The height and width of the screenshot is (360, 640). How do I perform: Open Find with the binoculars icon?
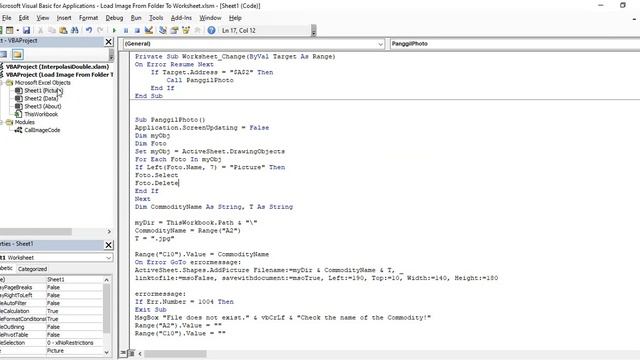(x=75, y=30)
